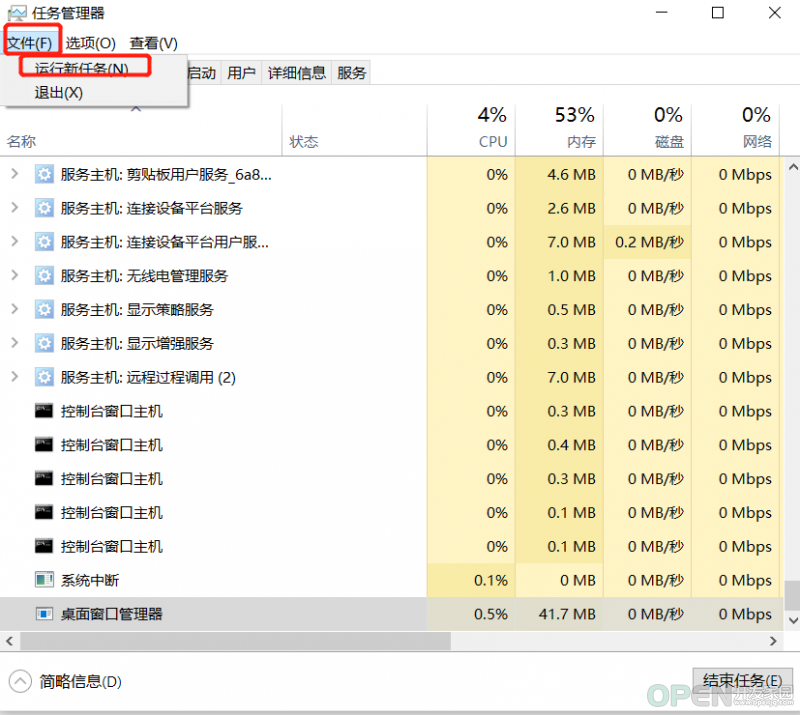
Task: Click the 0.1% CPU value
Action: pos(490,580)
